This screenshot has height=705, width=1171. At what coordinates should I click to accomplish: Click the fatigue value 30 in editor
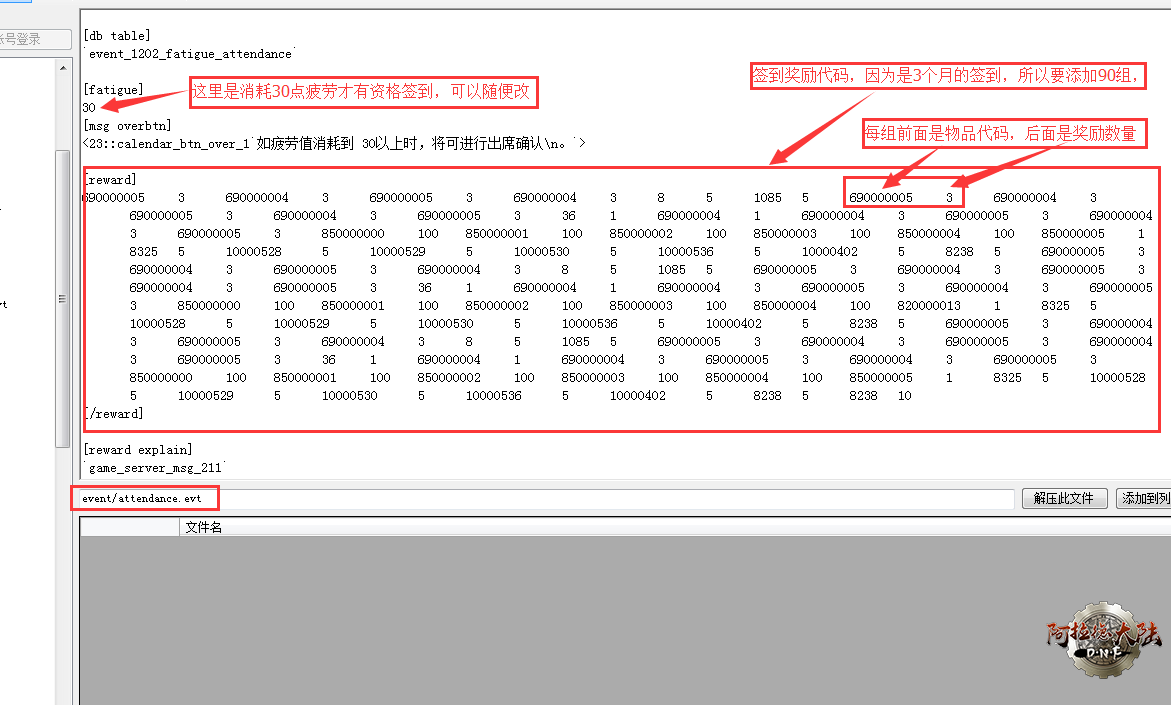tap(89, 108)
